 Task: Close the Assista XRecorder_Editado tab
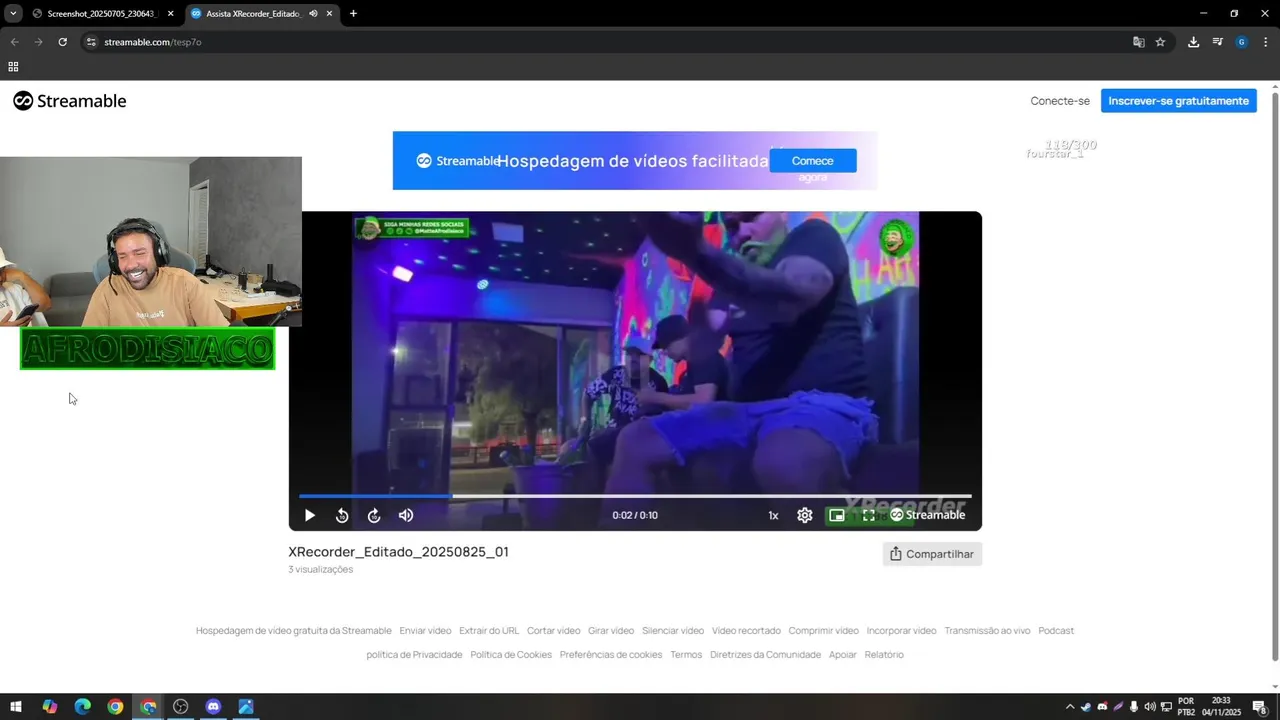[329, 14]
